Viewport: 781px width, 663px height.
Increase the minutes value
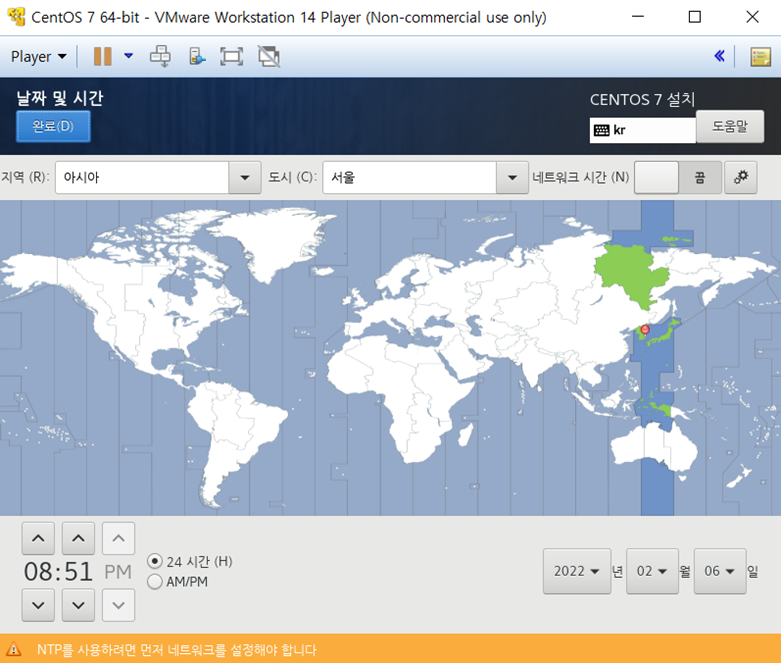pos(78,538)
